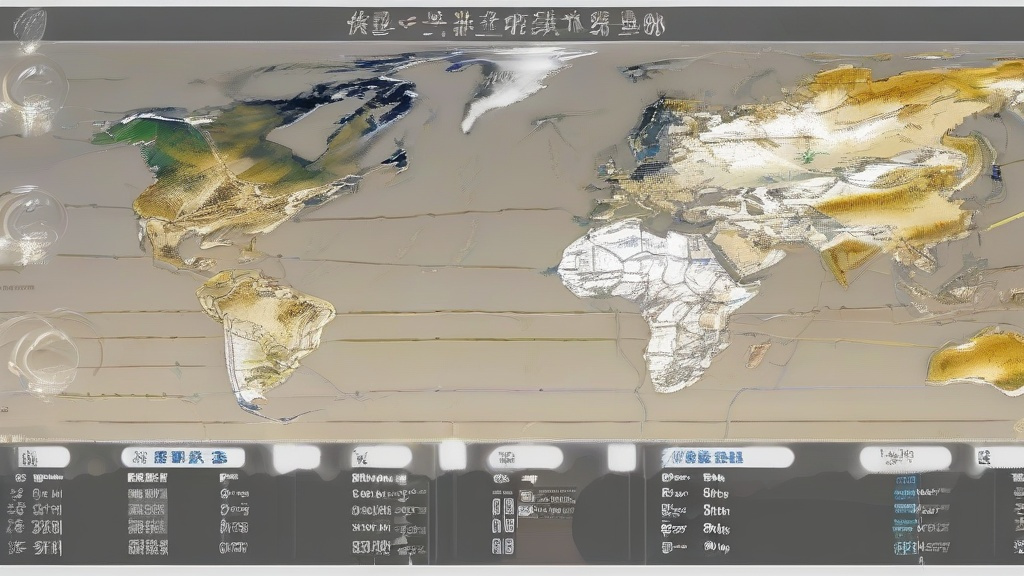Open the white pill dropdown with dark numbers at right

(905, 458)
